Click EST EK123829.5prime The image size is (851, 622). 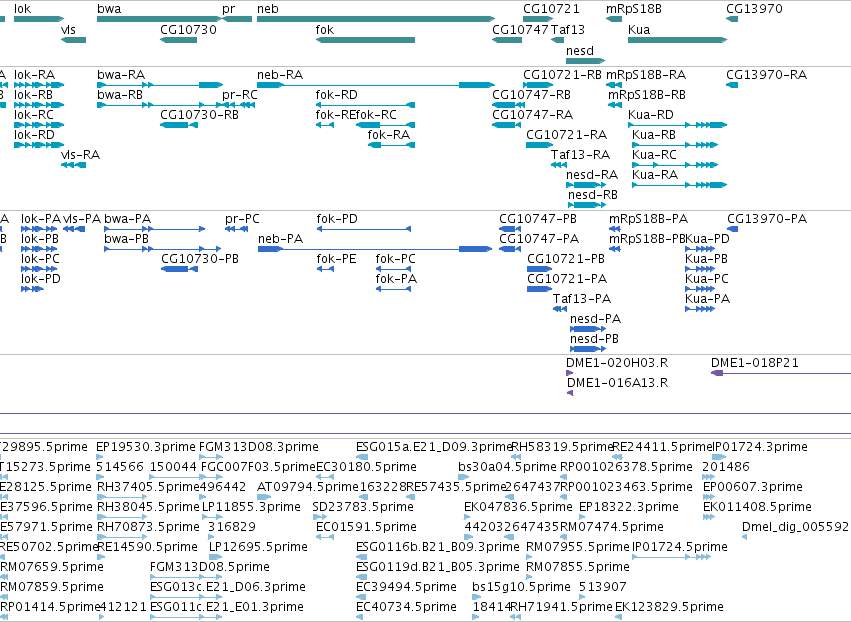[669, 607]
